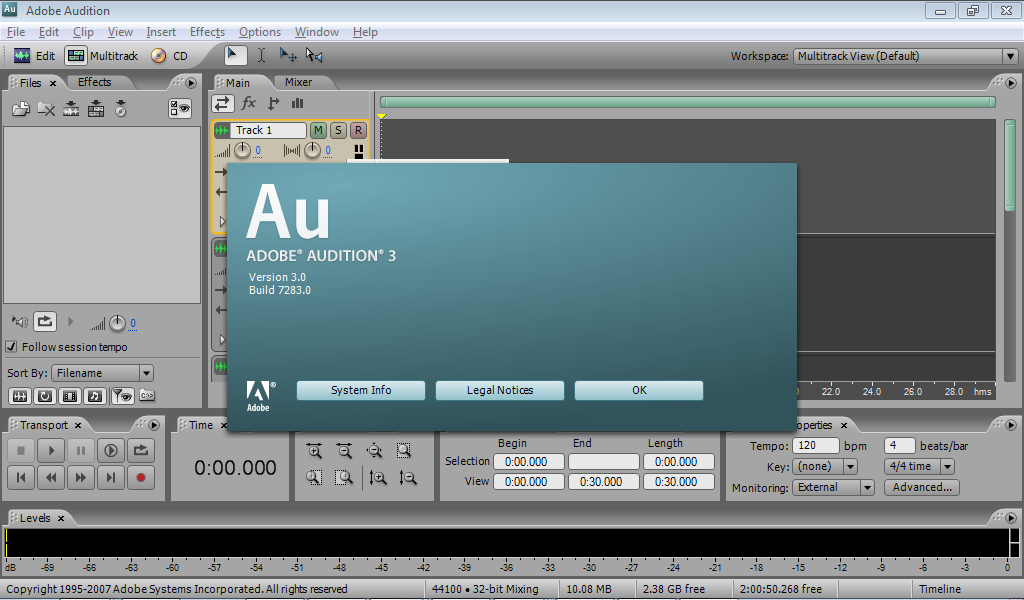Switch to the Effects panel tab

pyautogui.click(x=95, y=82)
